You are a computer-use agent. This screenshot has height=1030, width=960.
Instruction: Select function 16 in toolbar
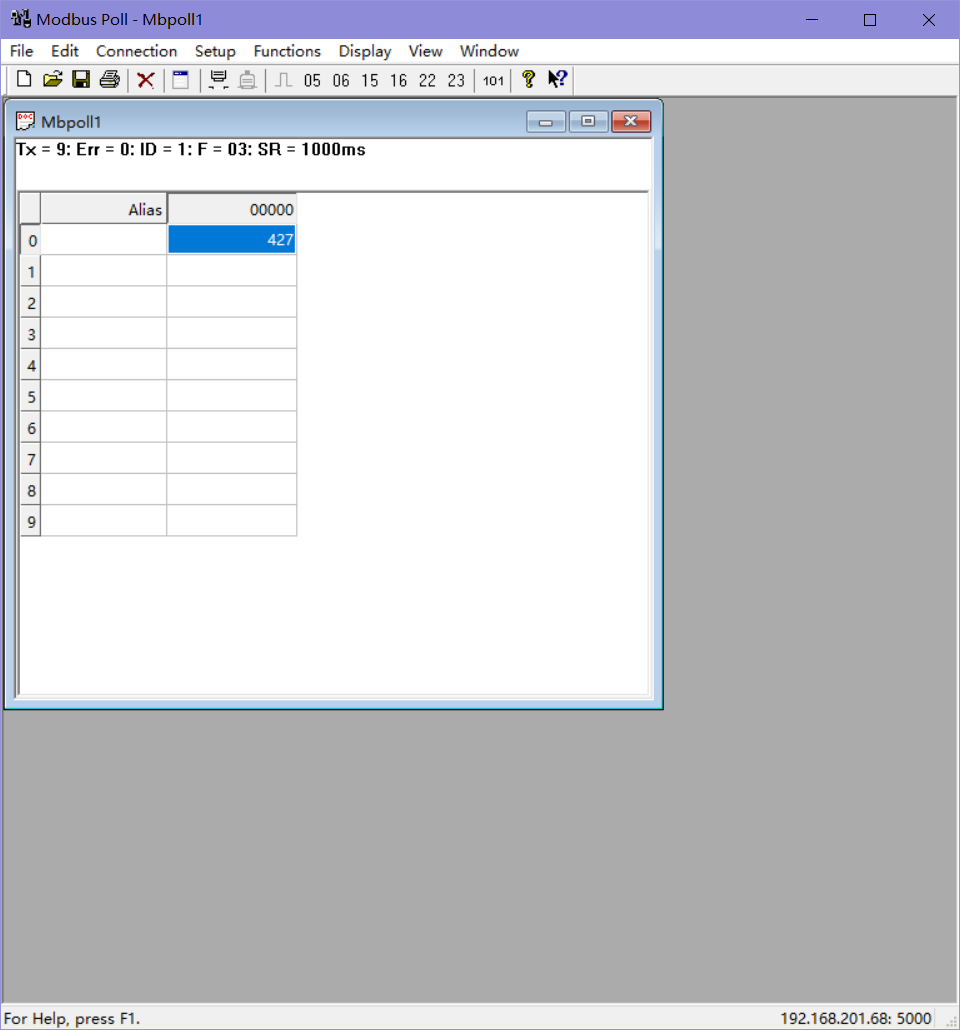point(398,80)
